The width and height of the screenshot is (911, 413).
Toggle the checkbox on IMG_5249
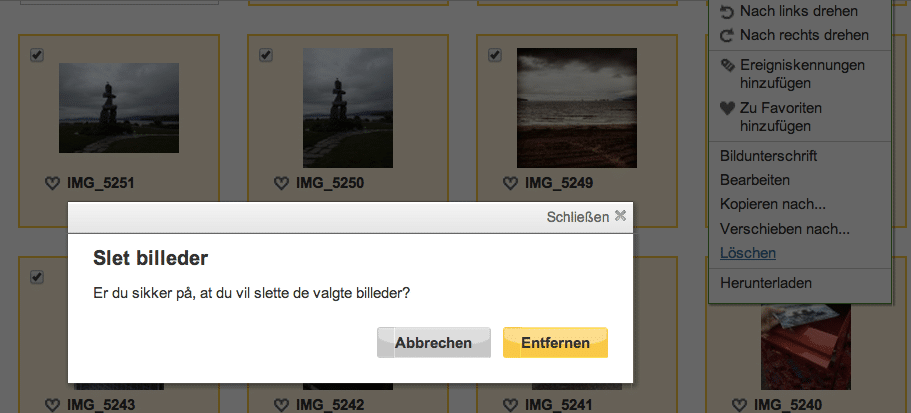(494, 55)
